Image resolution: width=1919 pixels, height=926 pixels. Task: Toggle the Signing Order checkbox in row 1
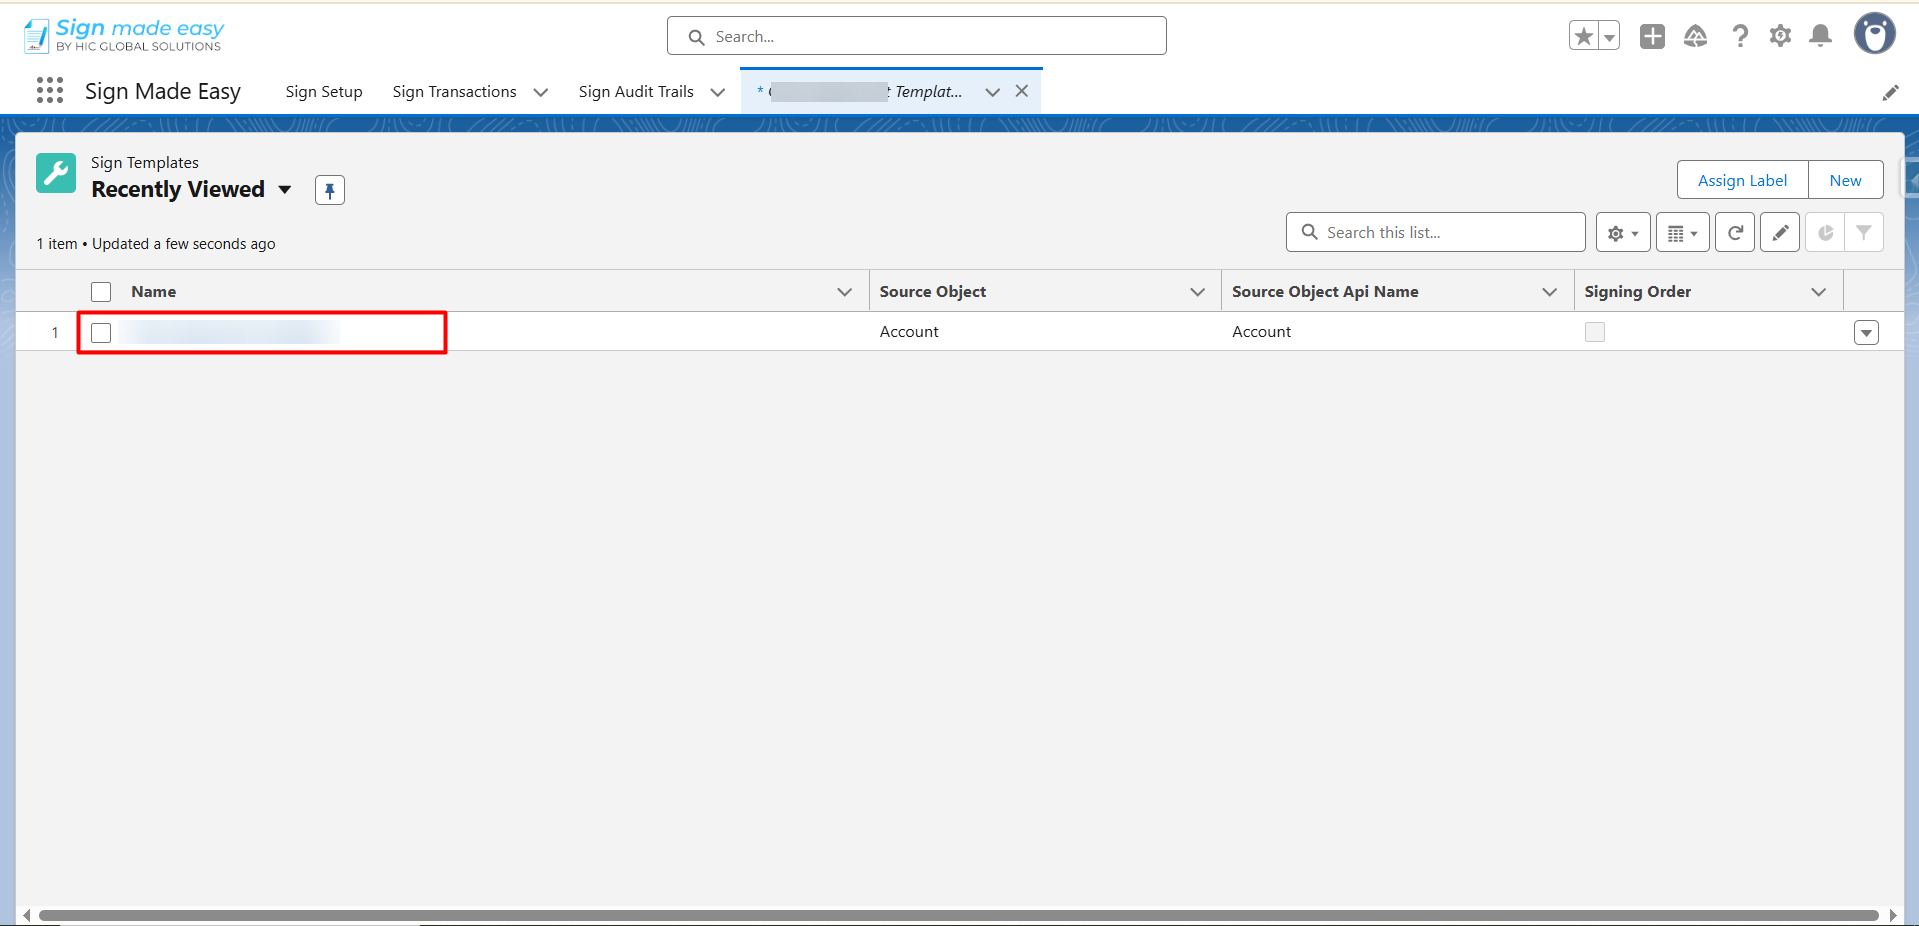pyautogui.click(x=1595, y=332)
